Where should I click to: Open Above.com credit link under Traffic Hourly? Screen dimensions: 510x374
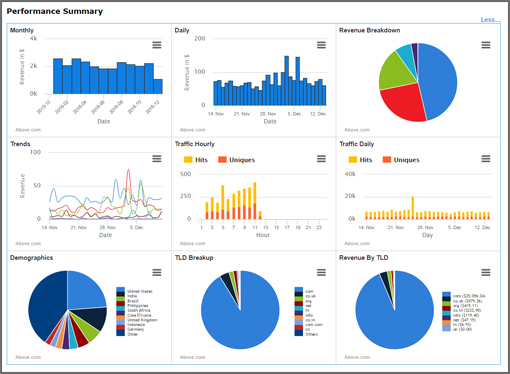tap(192, 243)
